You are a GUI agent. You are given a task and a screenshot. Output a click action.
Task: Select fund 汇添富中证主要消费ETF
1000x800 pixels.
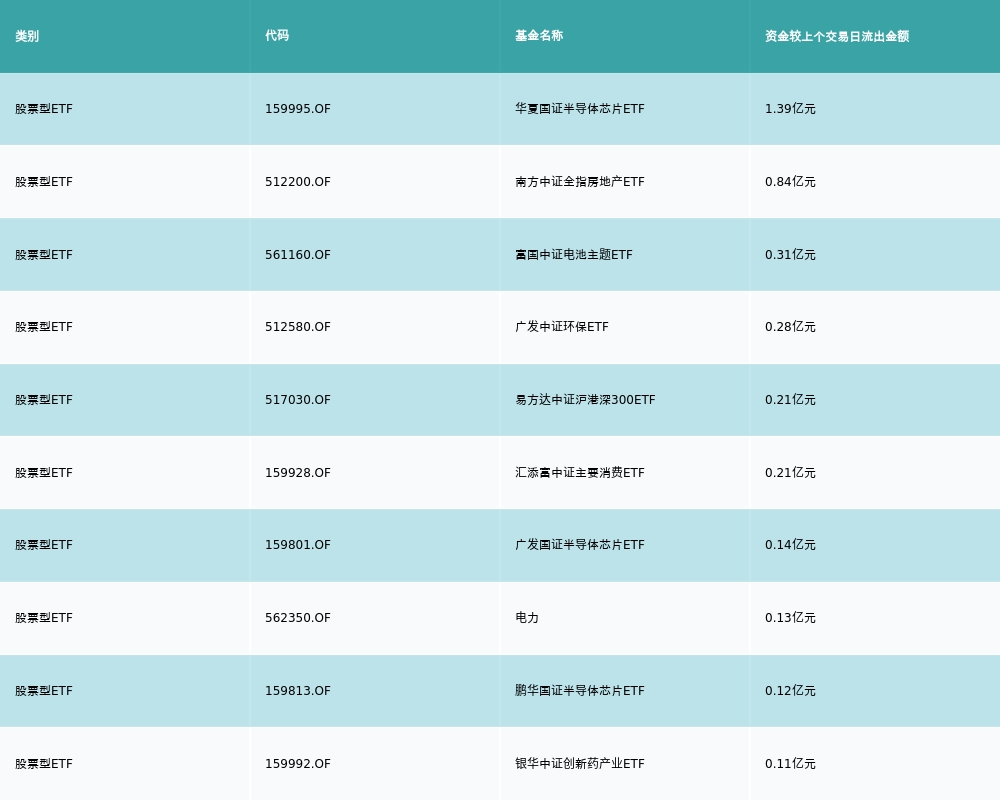click(580, 473)
